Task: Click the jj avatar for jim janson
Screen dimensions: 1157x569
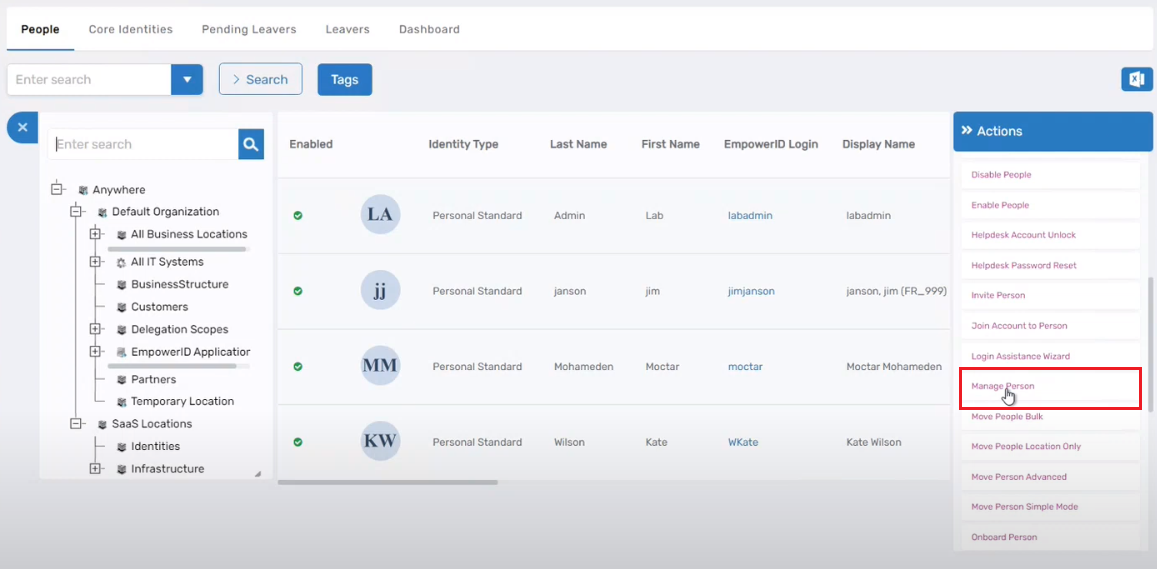Action: (x=380, y=290)
